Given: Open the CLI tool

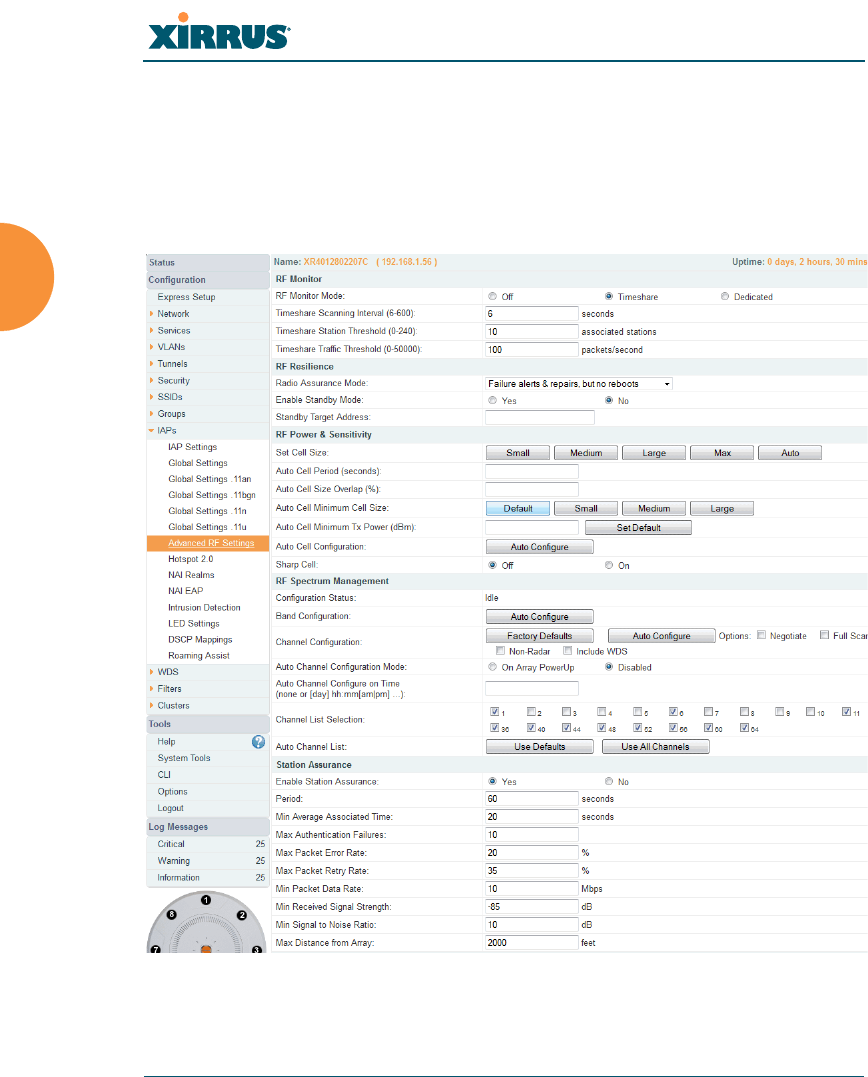Looking at the screenshot, I should [163, 775].
